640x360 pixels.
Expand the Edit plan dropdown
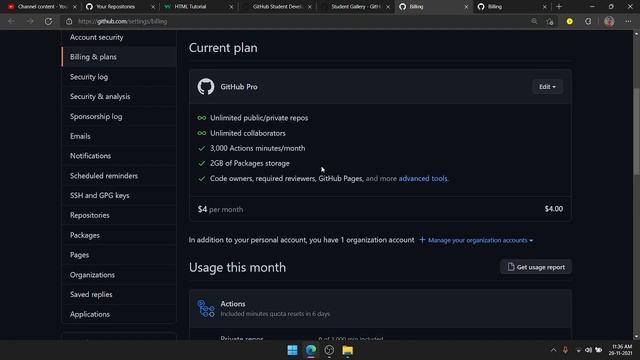[547, 87]
